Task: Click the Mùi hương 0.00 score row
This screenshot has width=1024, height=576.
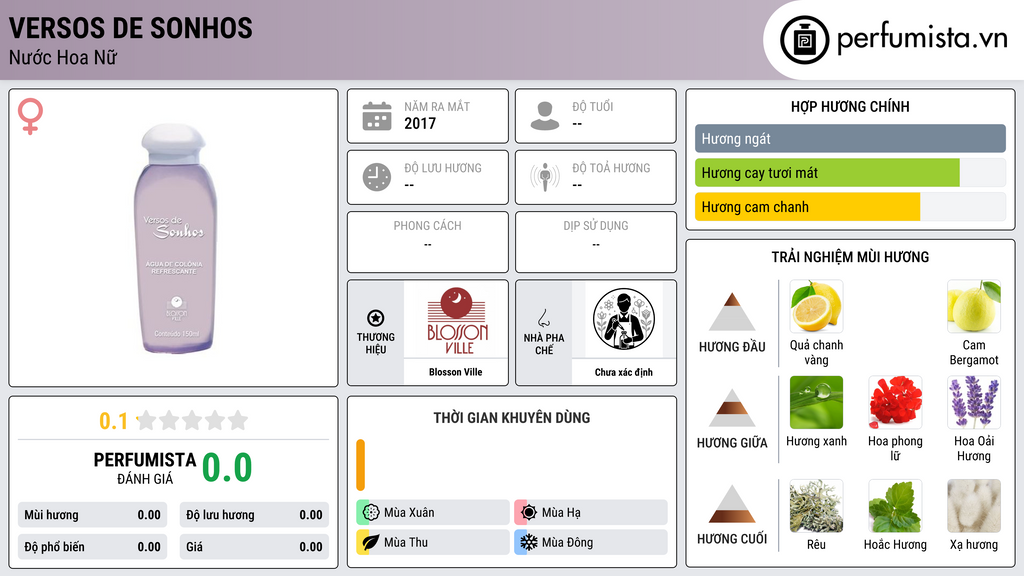Action: click(93, 515)
